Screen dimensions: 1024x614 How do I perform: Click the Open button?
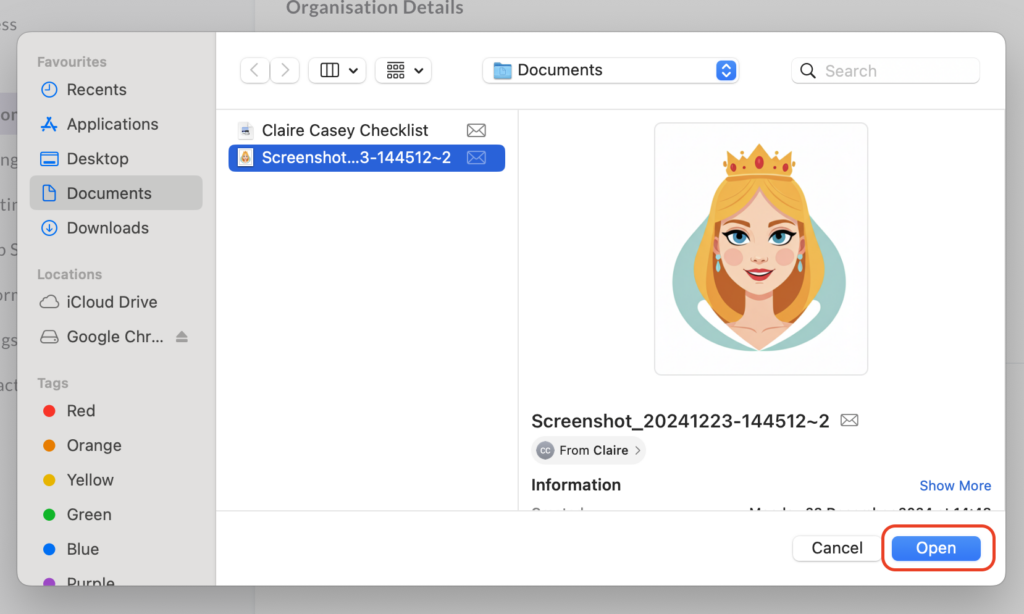(x=936, y=548)
